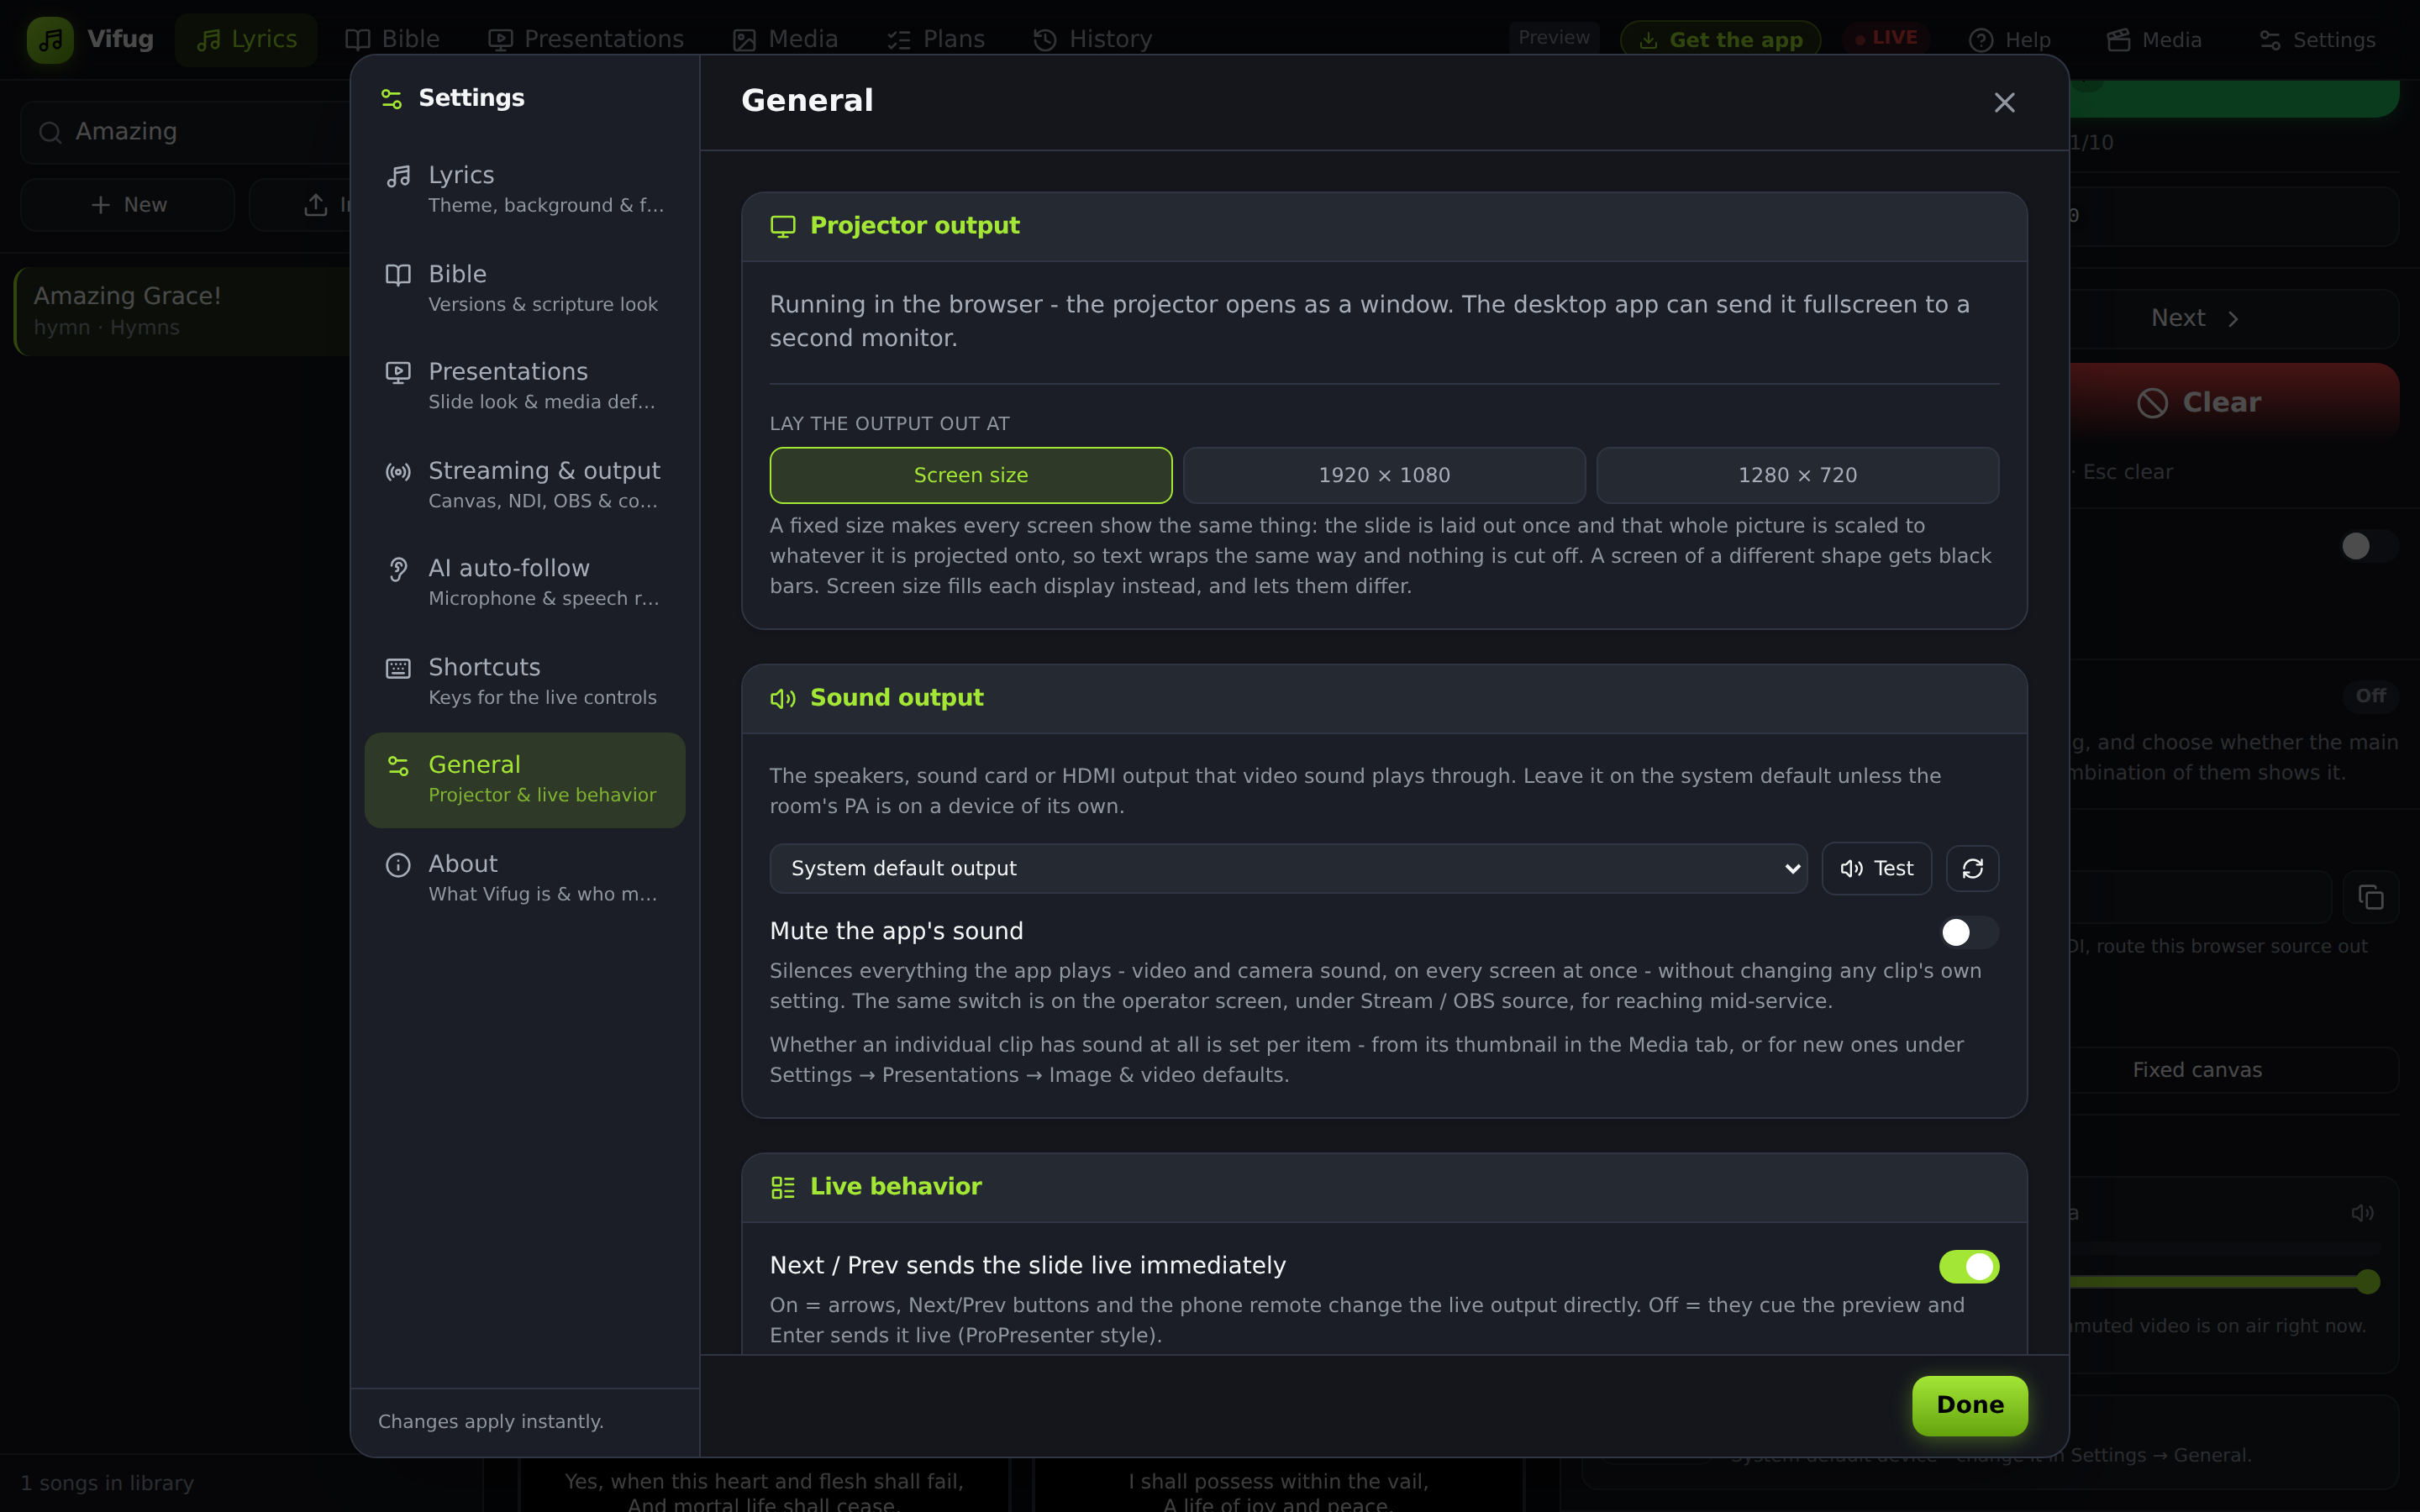Screen dimensions: 2420x1512
Task: Select 1280 × 720 output layout
Action: (x=1797, y=475)
